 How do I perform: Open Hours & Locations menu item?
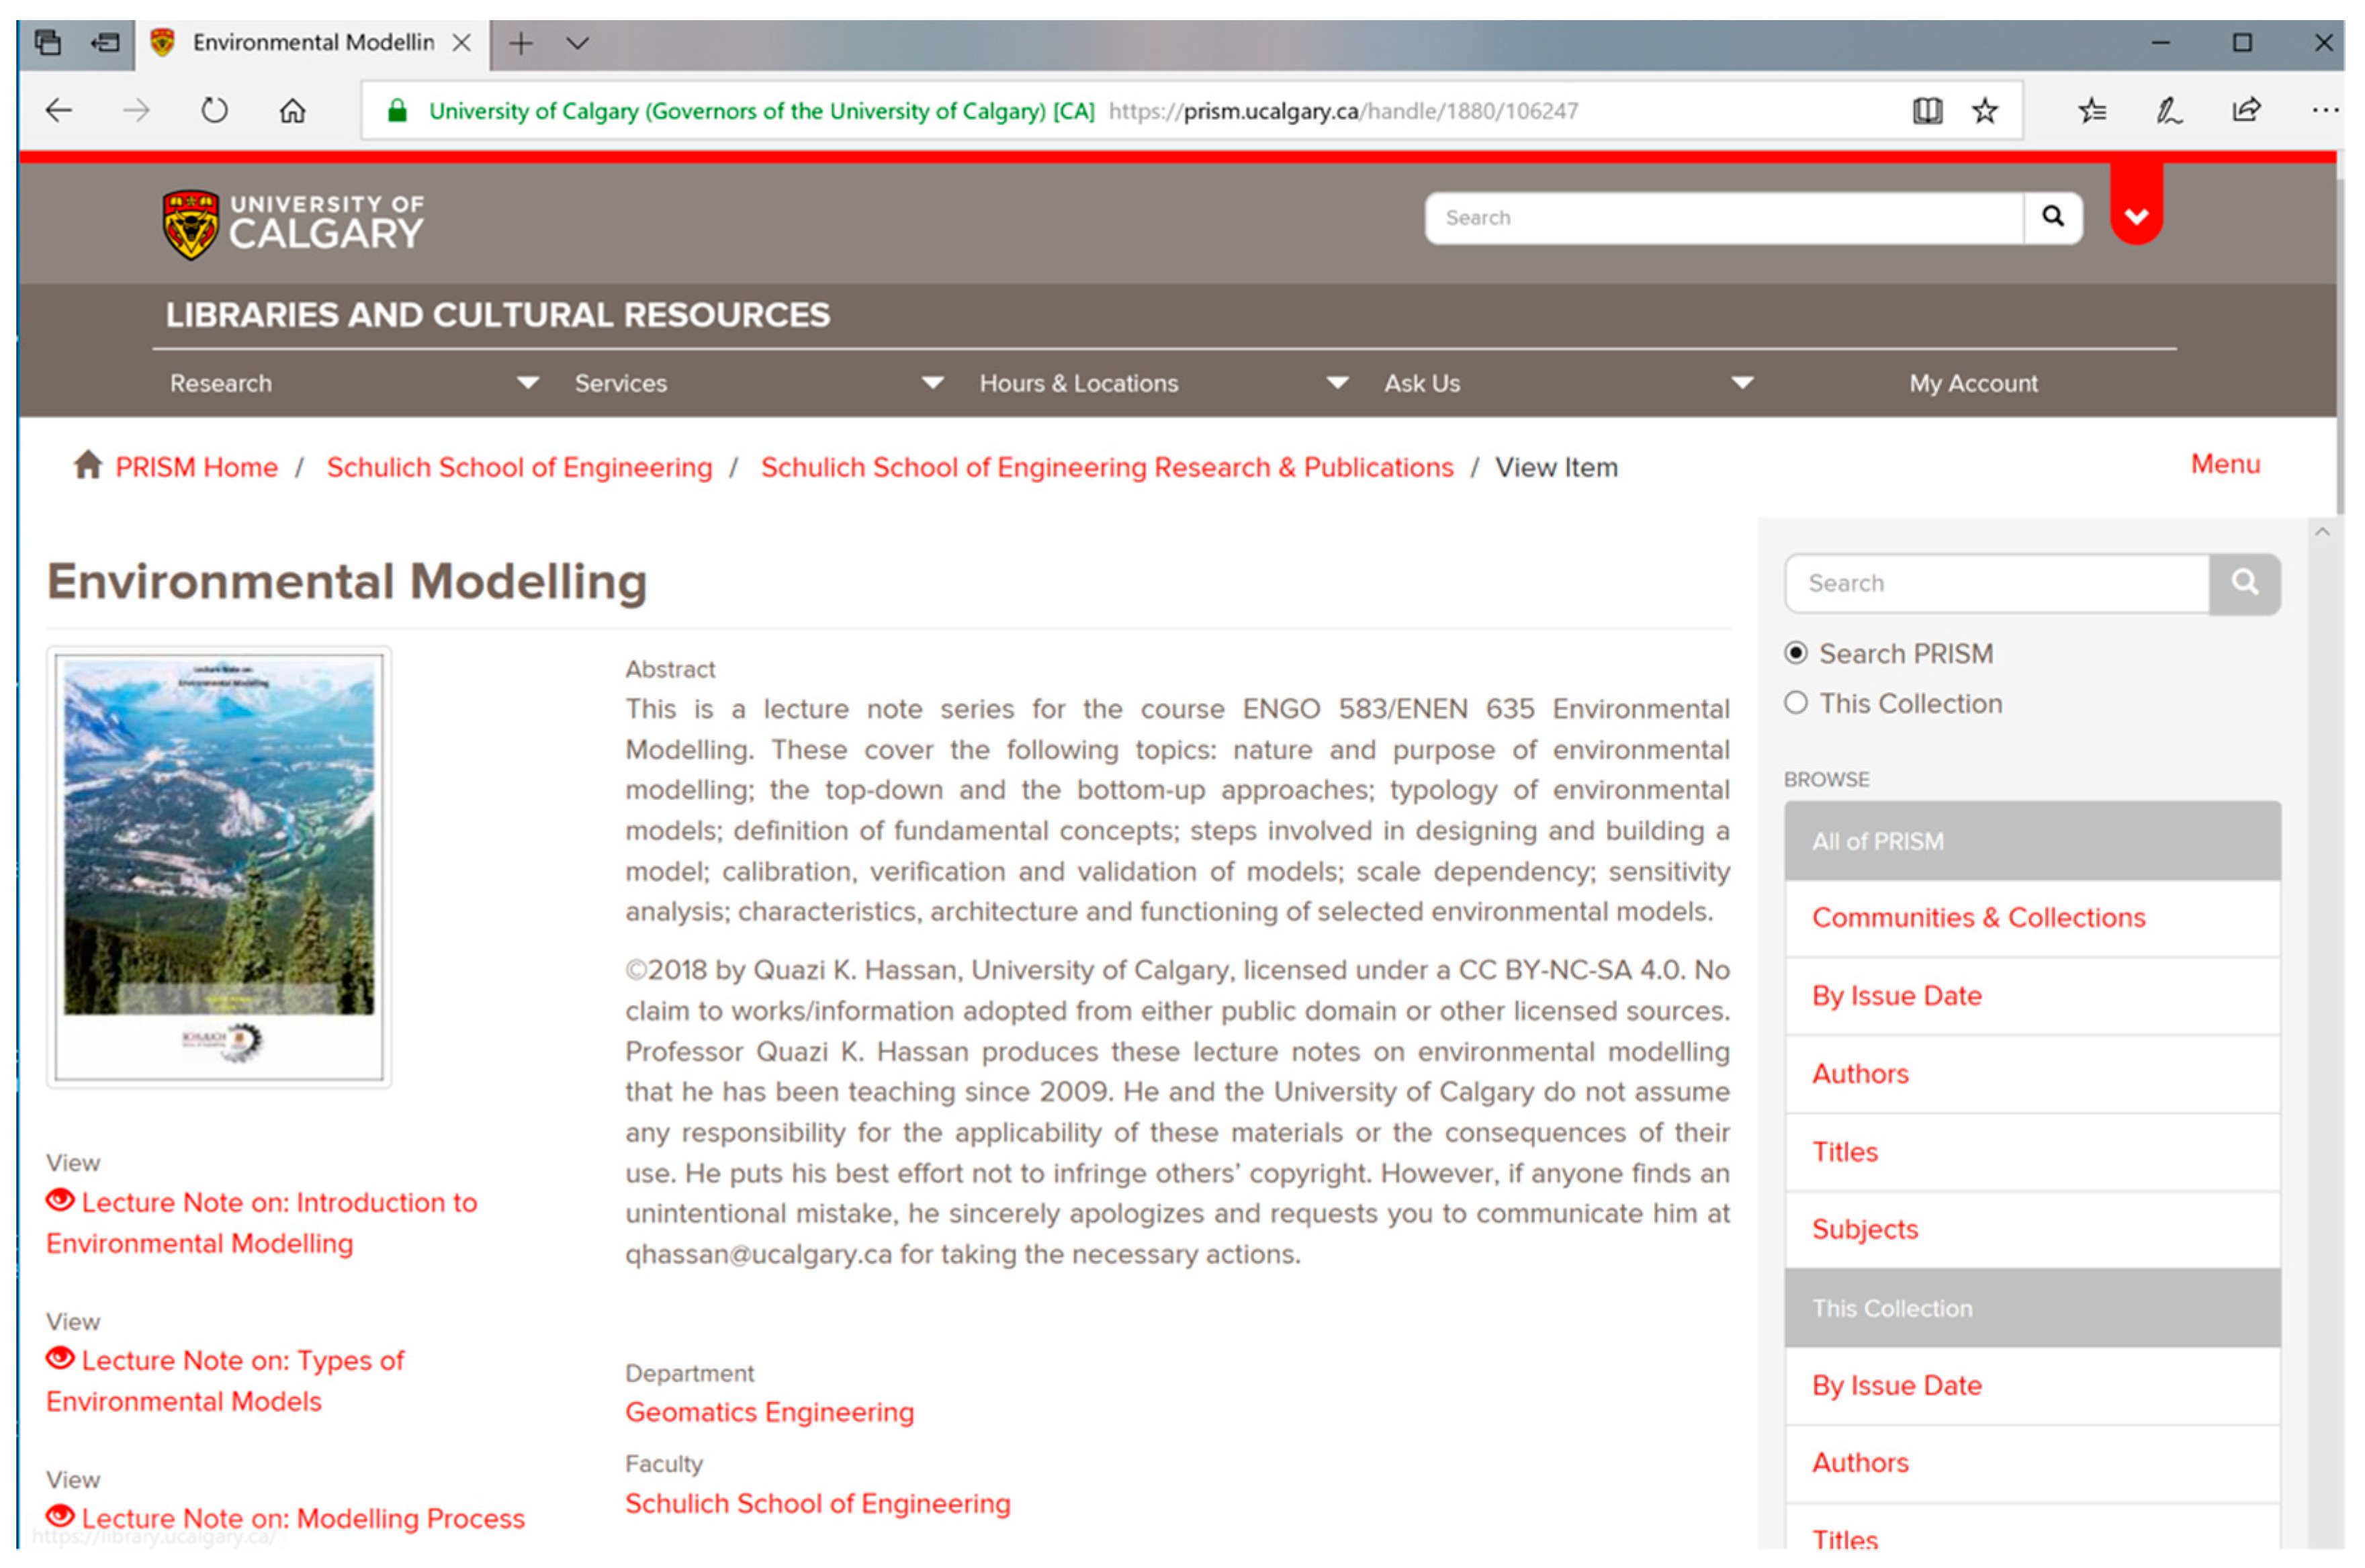coord(1079,383)
